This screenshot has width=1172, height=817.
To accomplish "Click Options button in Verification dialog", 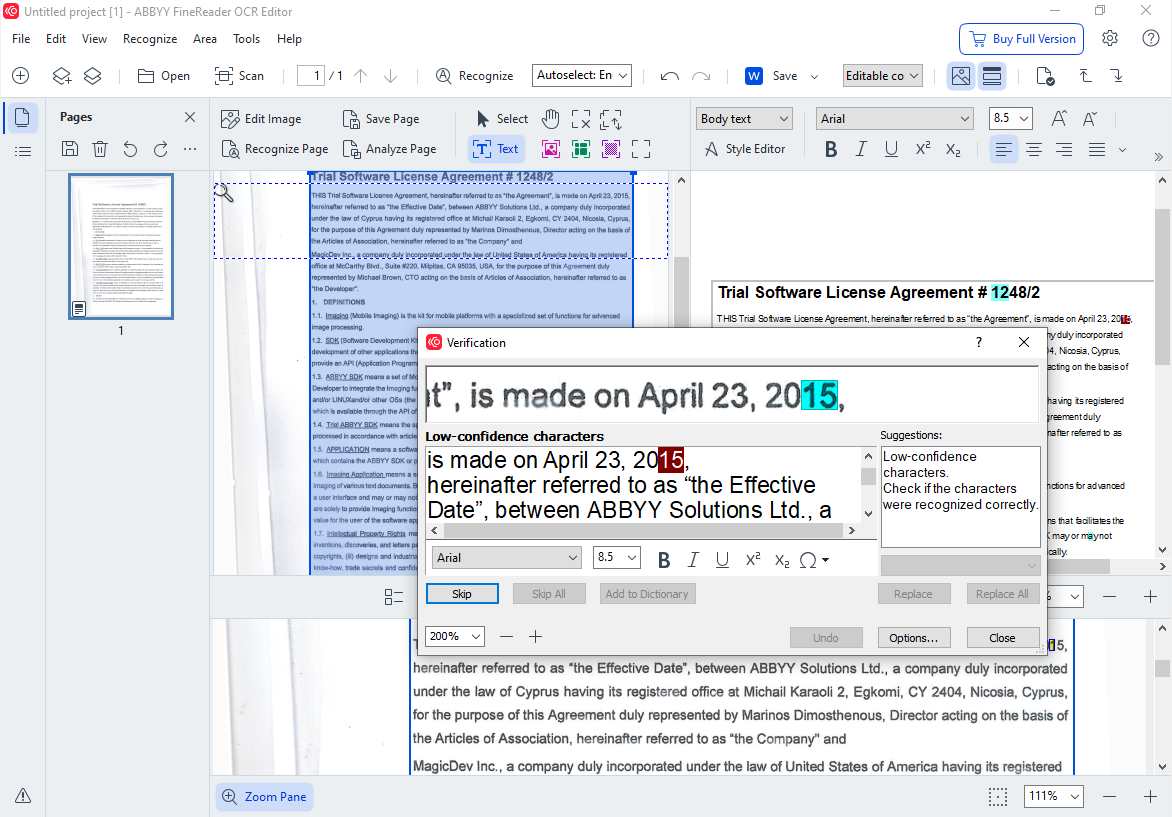I will point(913,638).
